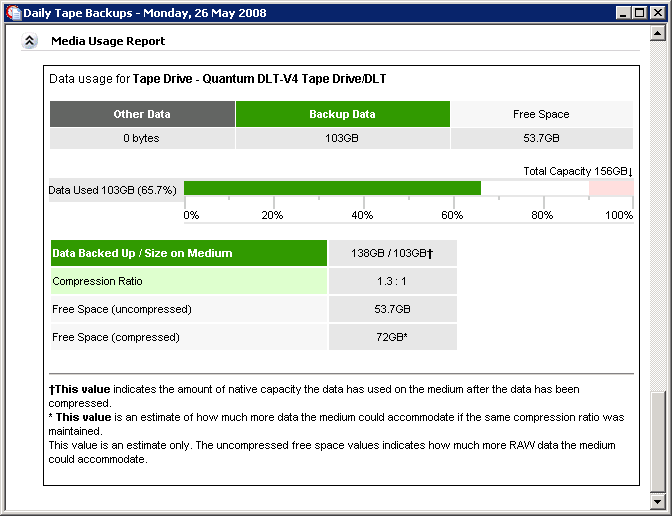672x516 pixels.
Task: Select the Free Space (uncompressed) row label
Action: 189,309
